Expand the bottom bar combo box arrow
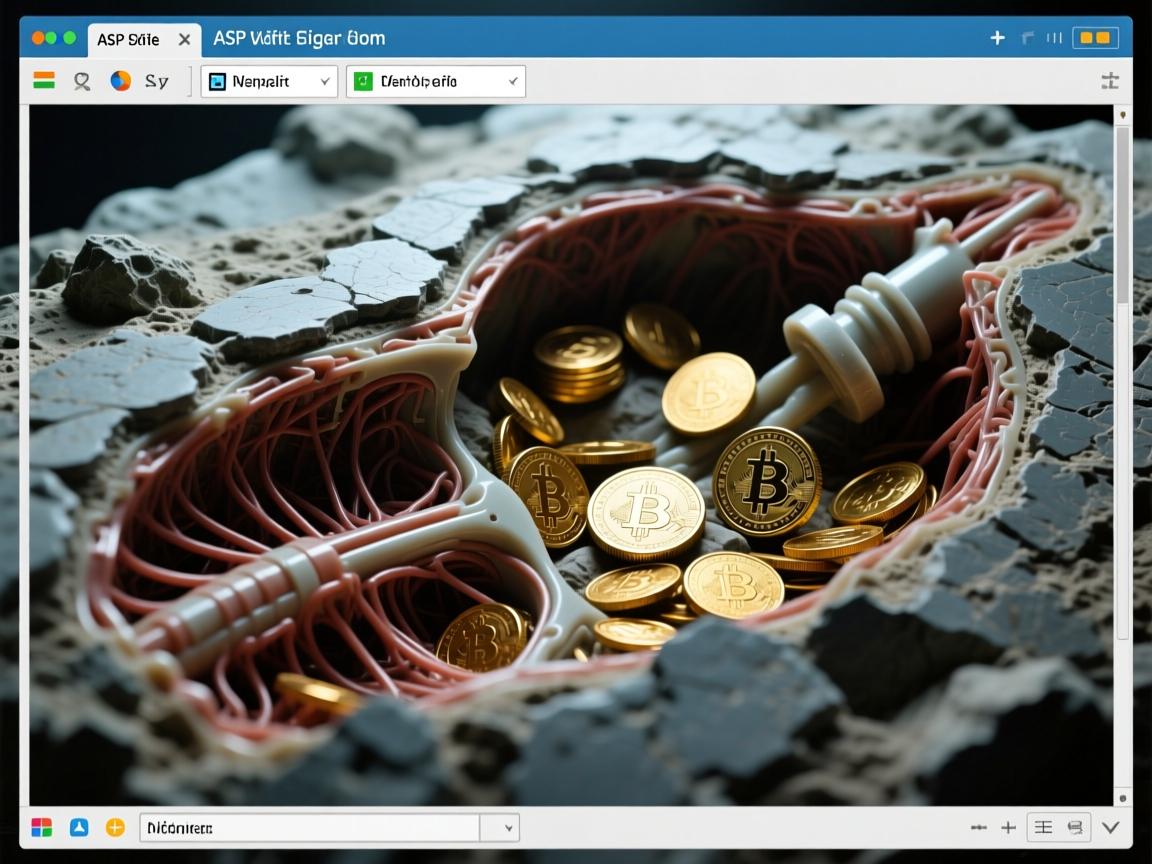The width and height of the screenshot is (1152, 864). pyautogui.click(x=509, y=828)
